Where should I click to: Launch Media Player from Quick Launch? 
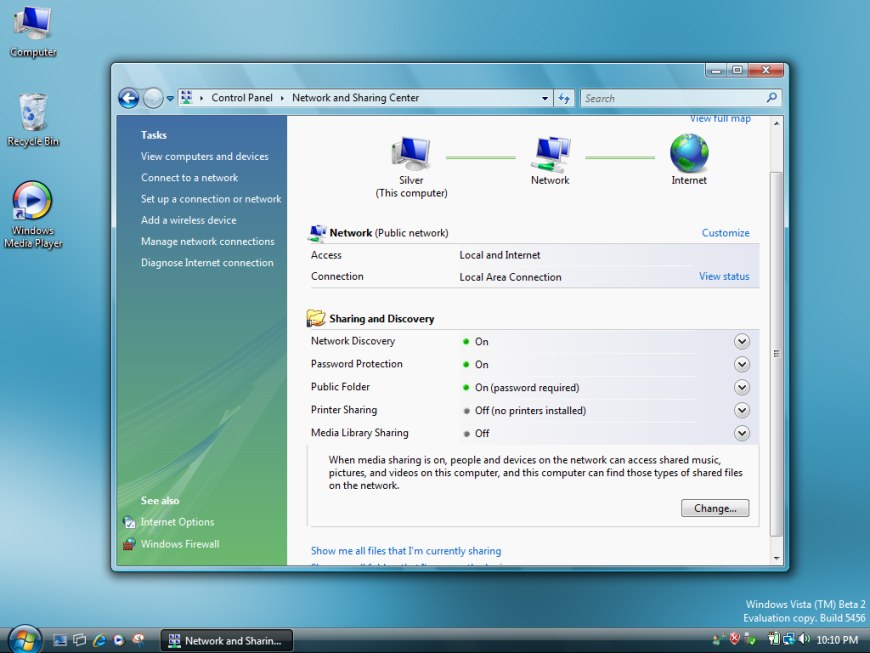[x=119, y=640]
